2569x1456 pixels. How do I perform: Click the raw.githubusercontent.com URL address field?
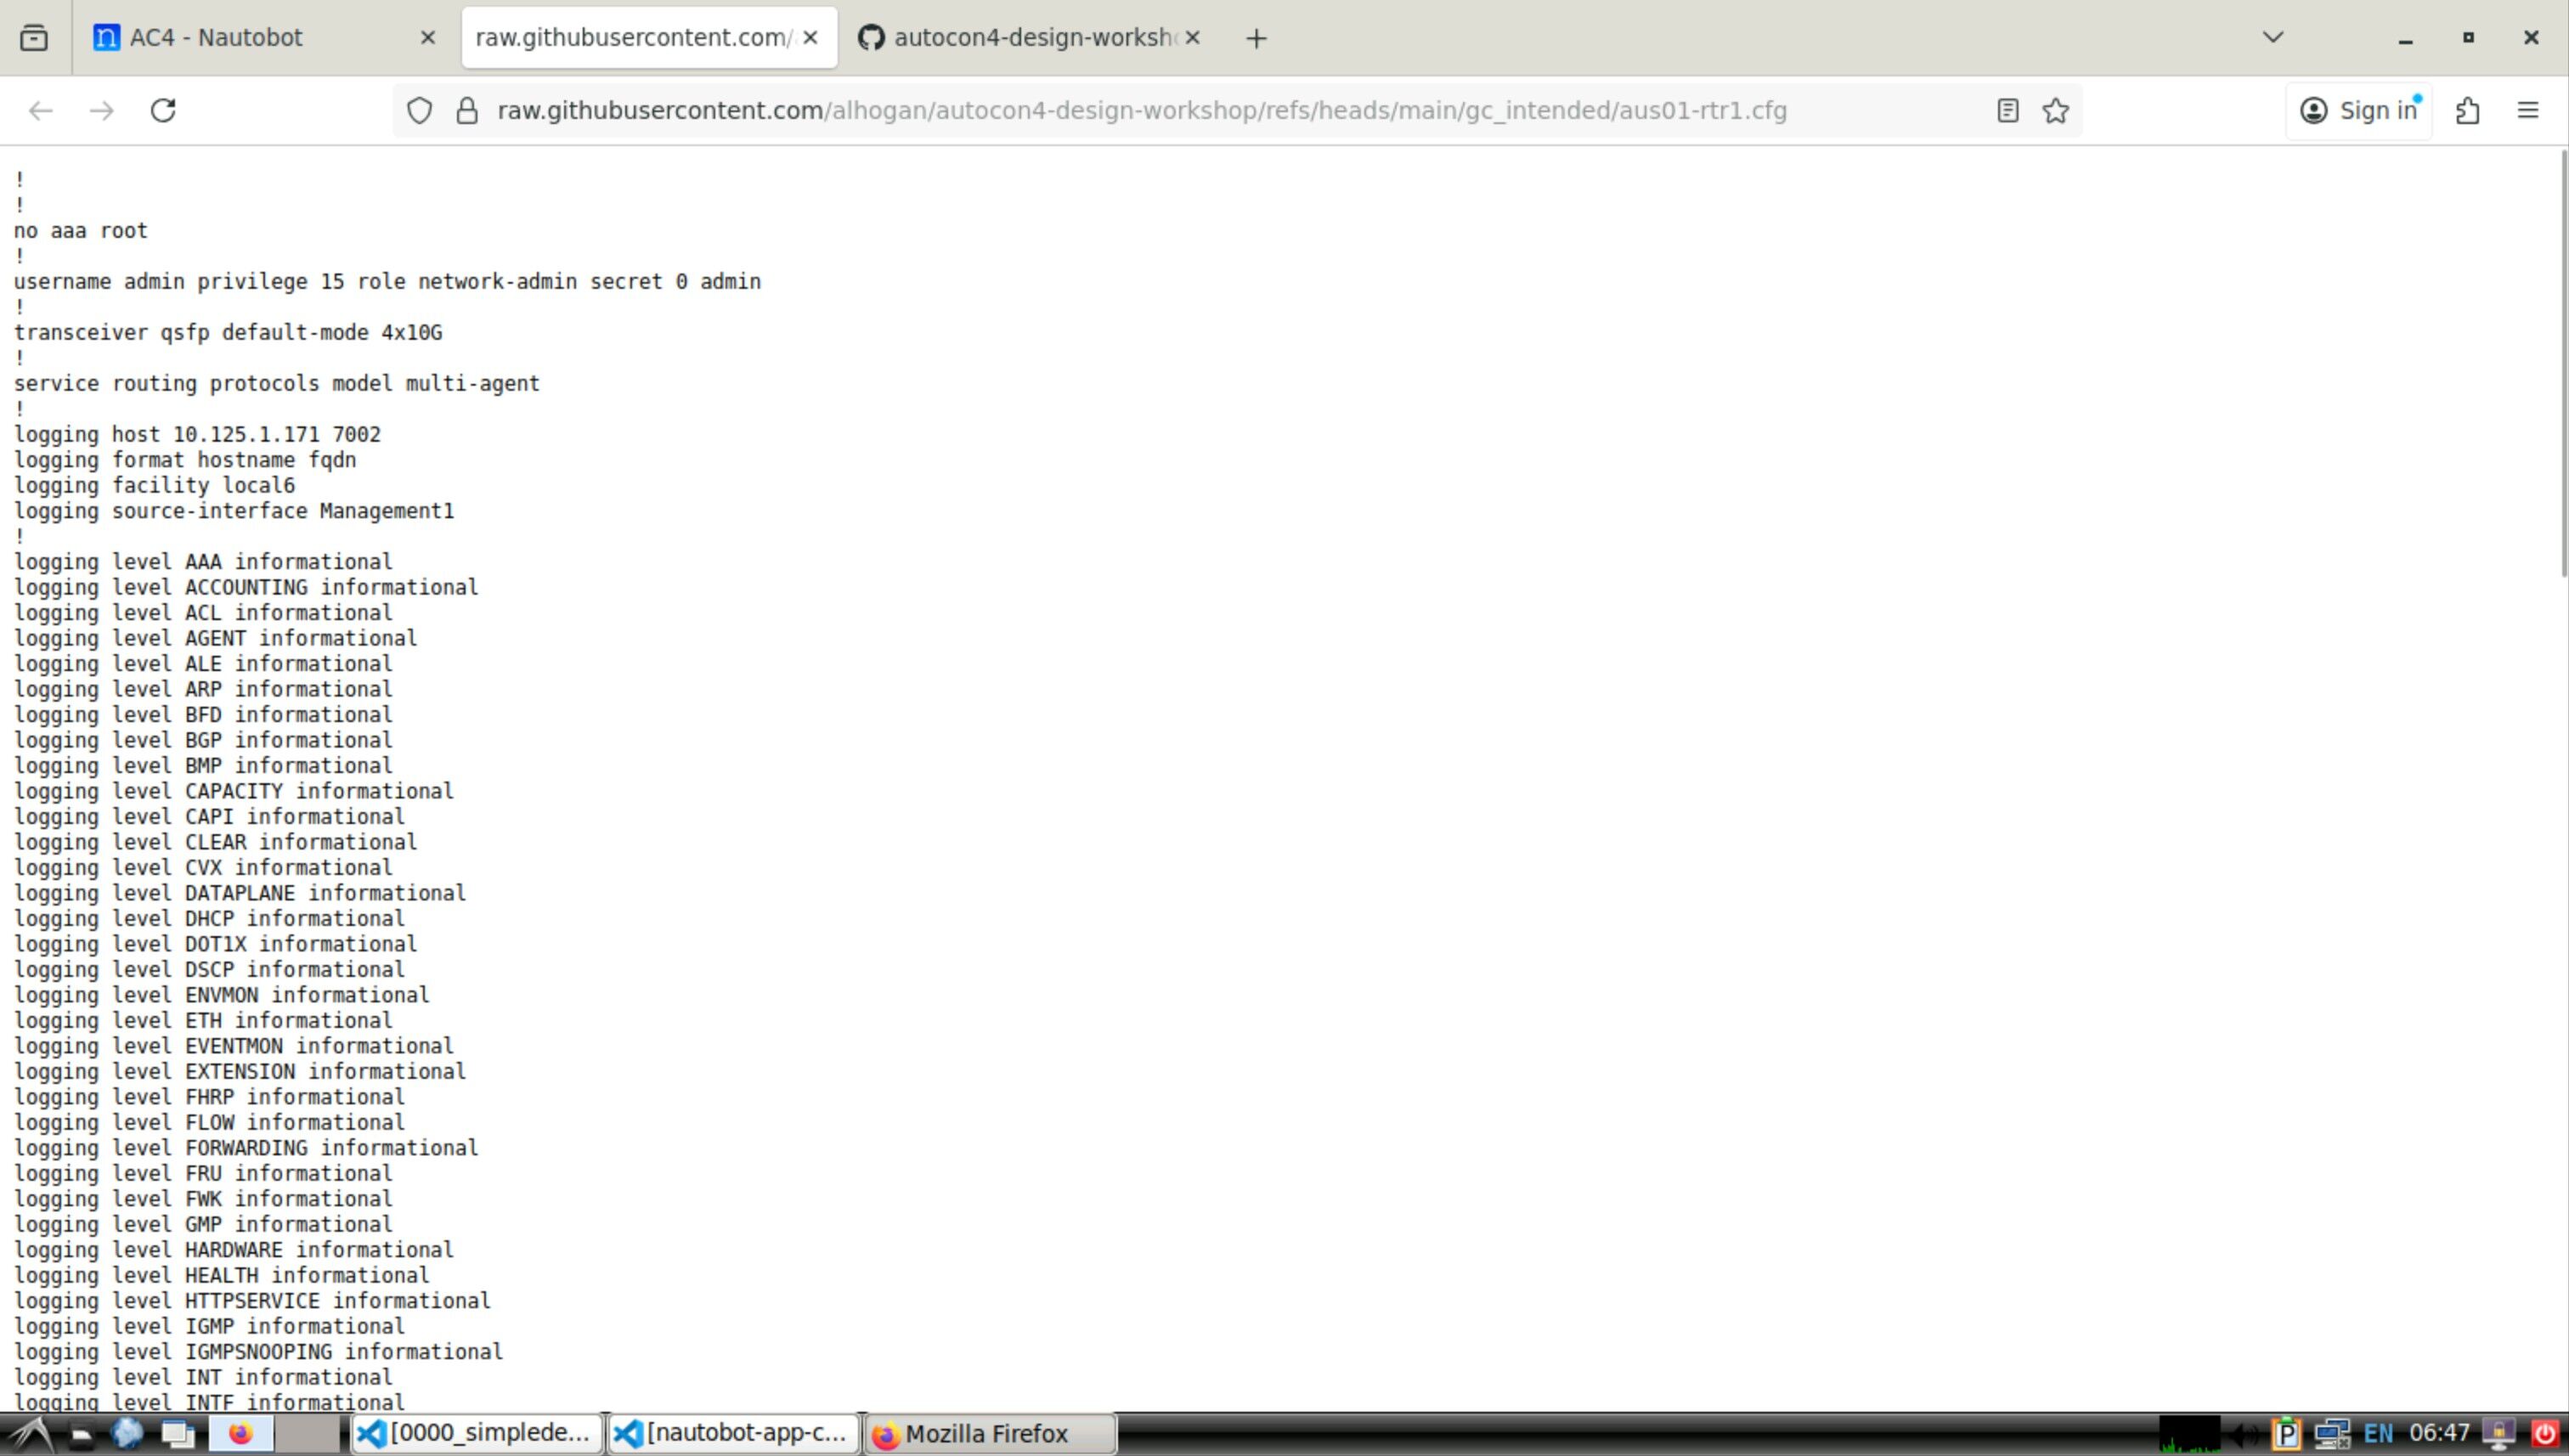pyautogui.click(x=1140, y=110)
